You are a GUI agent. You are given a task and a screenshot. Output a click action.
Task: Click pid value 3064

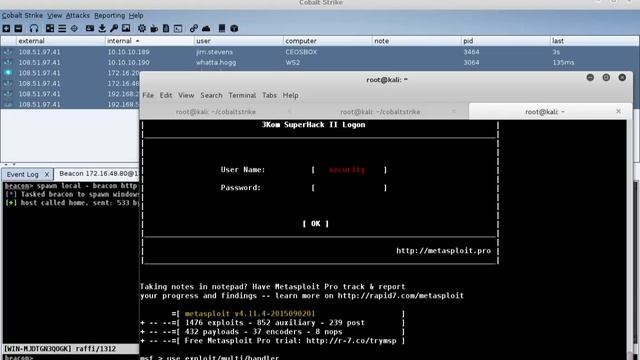tap(471, 62)
